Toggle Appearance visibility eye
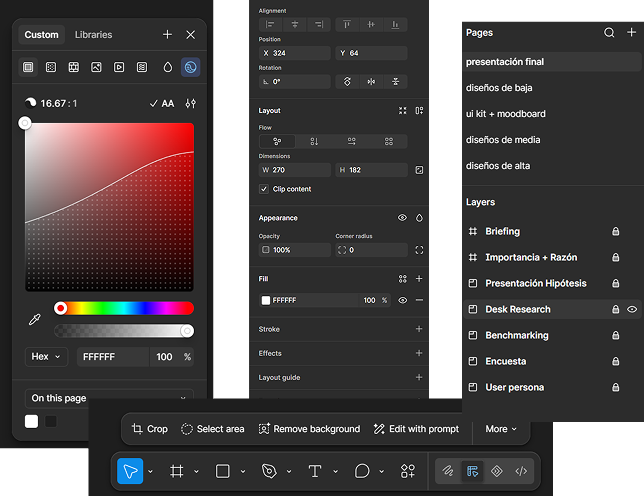644x496 pixels. [402, 218]
